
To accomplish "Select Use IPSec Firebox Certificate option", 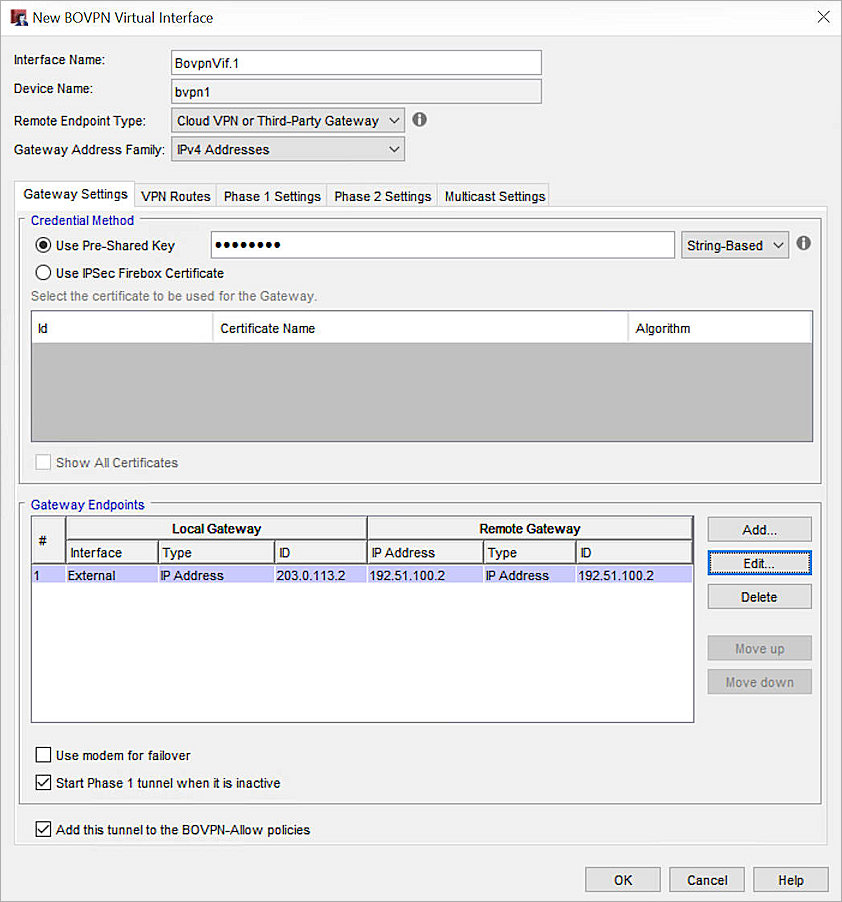I will pyautogui.click(x=43, y=273).
